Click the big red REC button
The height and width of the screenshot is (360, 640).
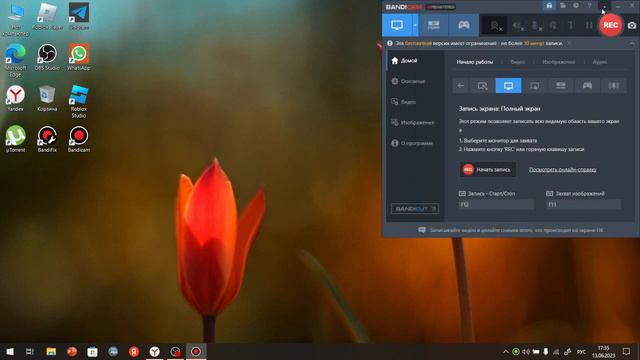pyautogui.click(x=611, y=25)
